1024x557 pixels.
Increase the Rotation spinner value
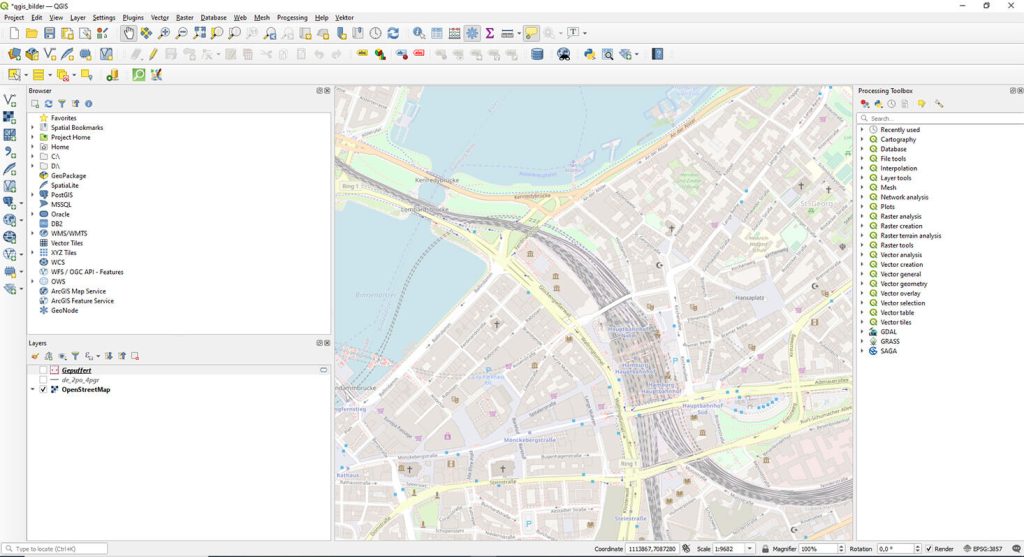tap(918, 546)
